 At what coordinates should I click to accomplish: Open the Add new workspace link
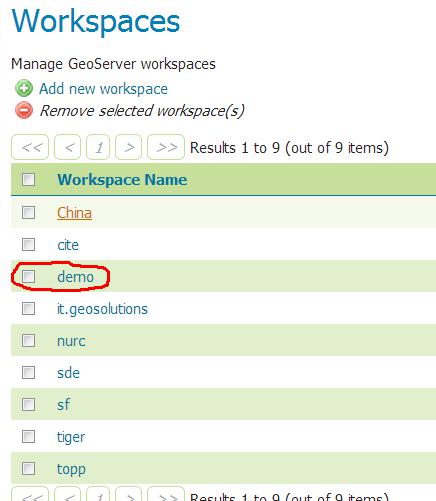(x=103, y=89)
